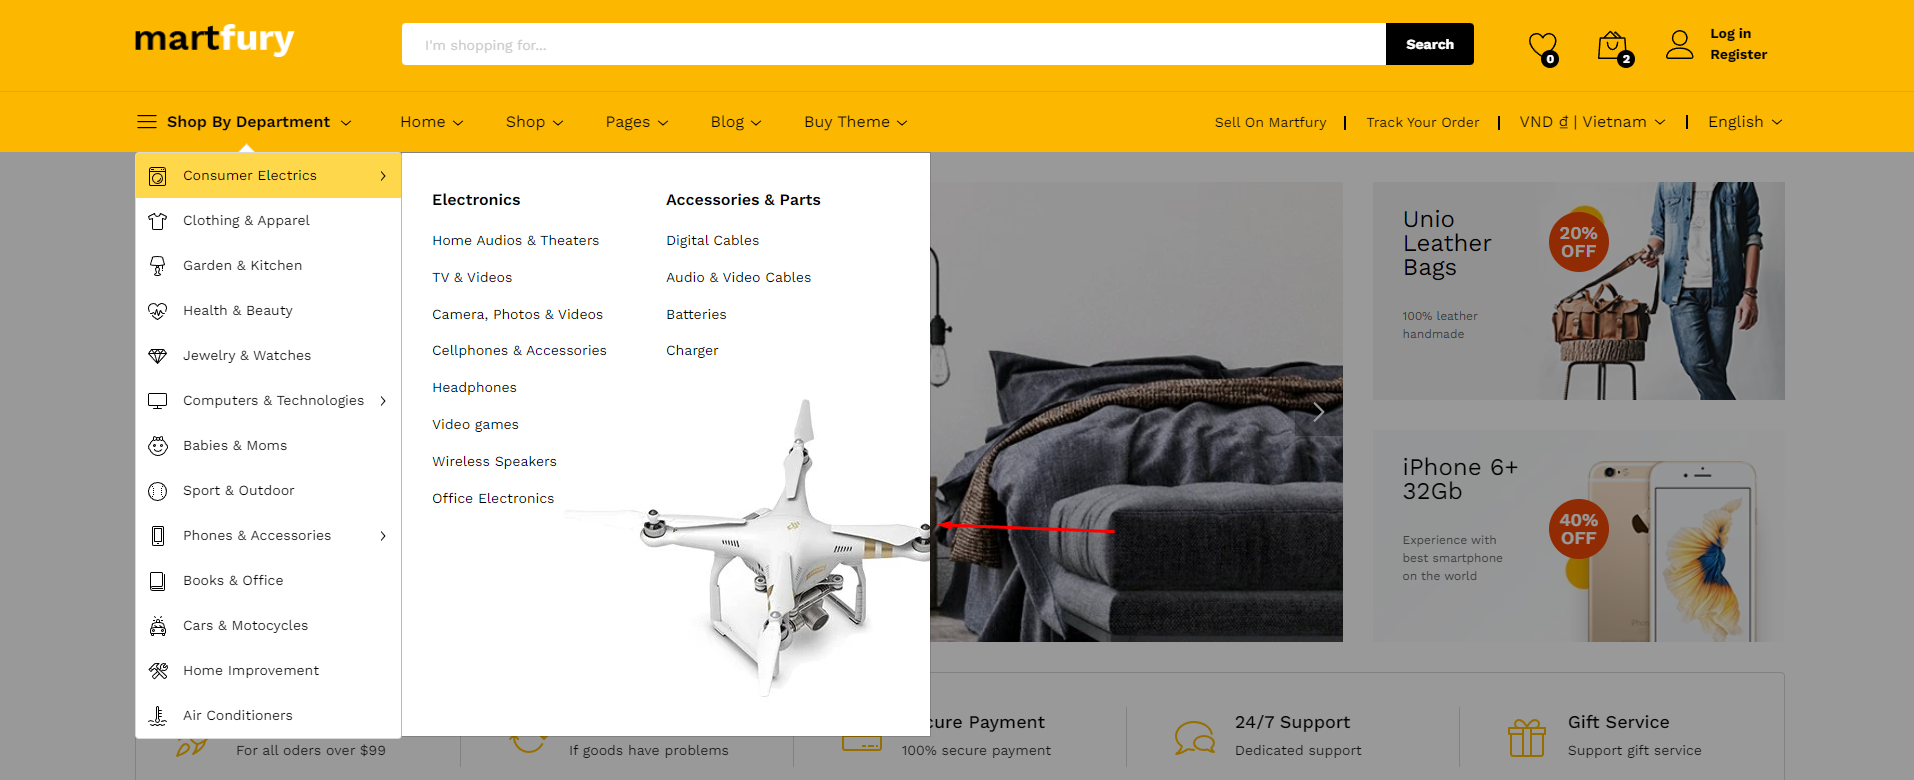
Task: Open the Buy Theme menu
Action: (856, 122)
